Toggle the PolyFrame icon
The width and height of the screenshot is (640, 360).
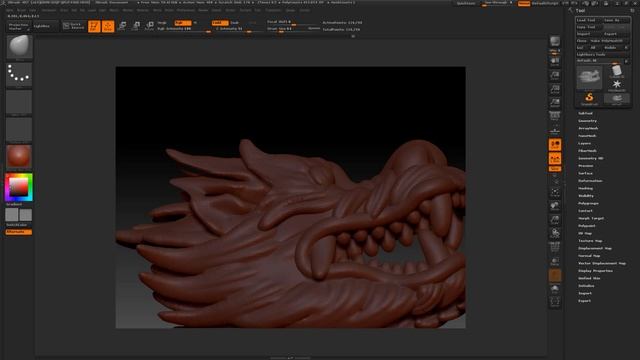(555, 247)
